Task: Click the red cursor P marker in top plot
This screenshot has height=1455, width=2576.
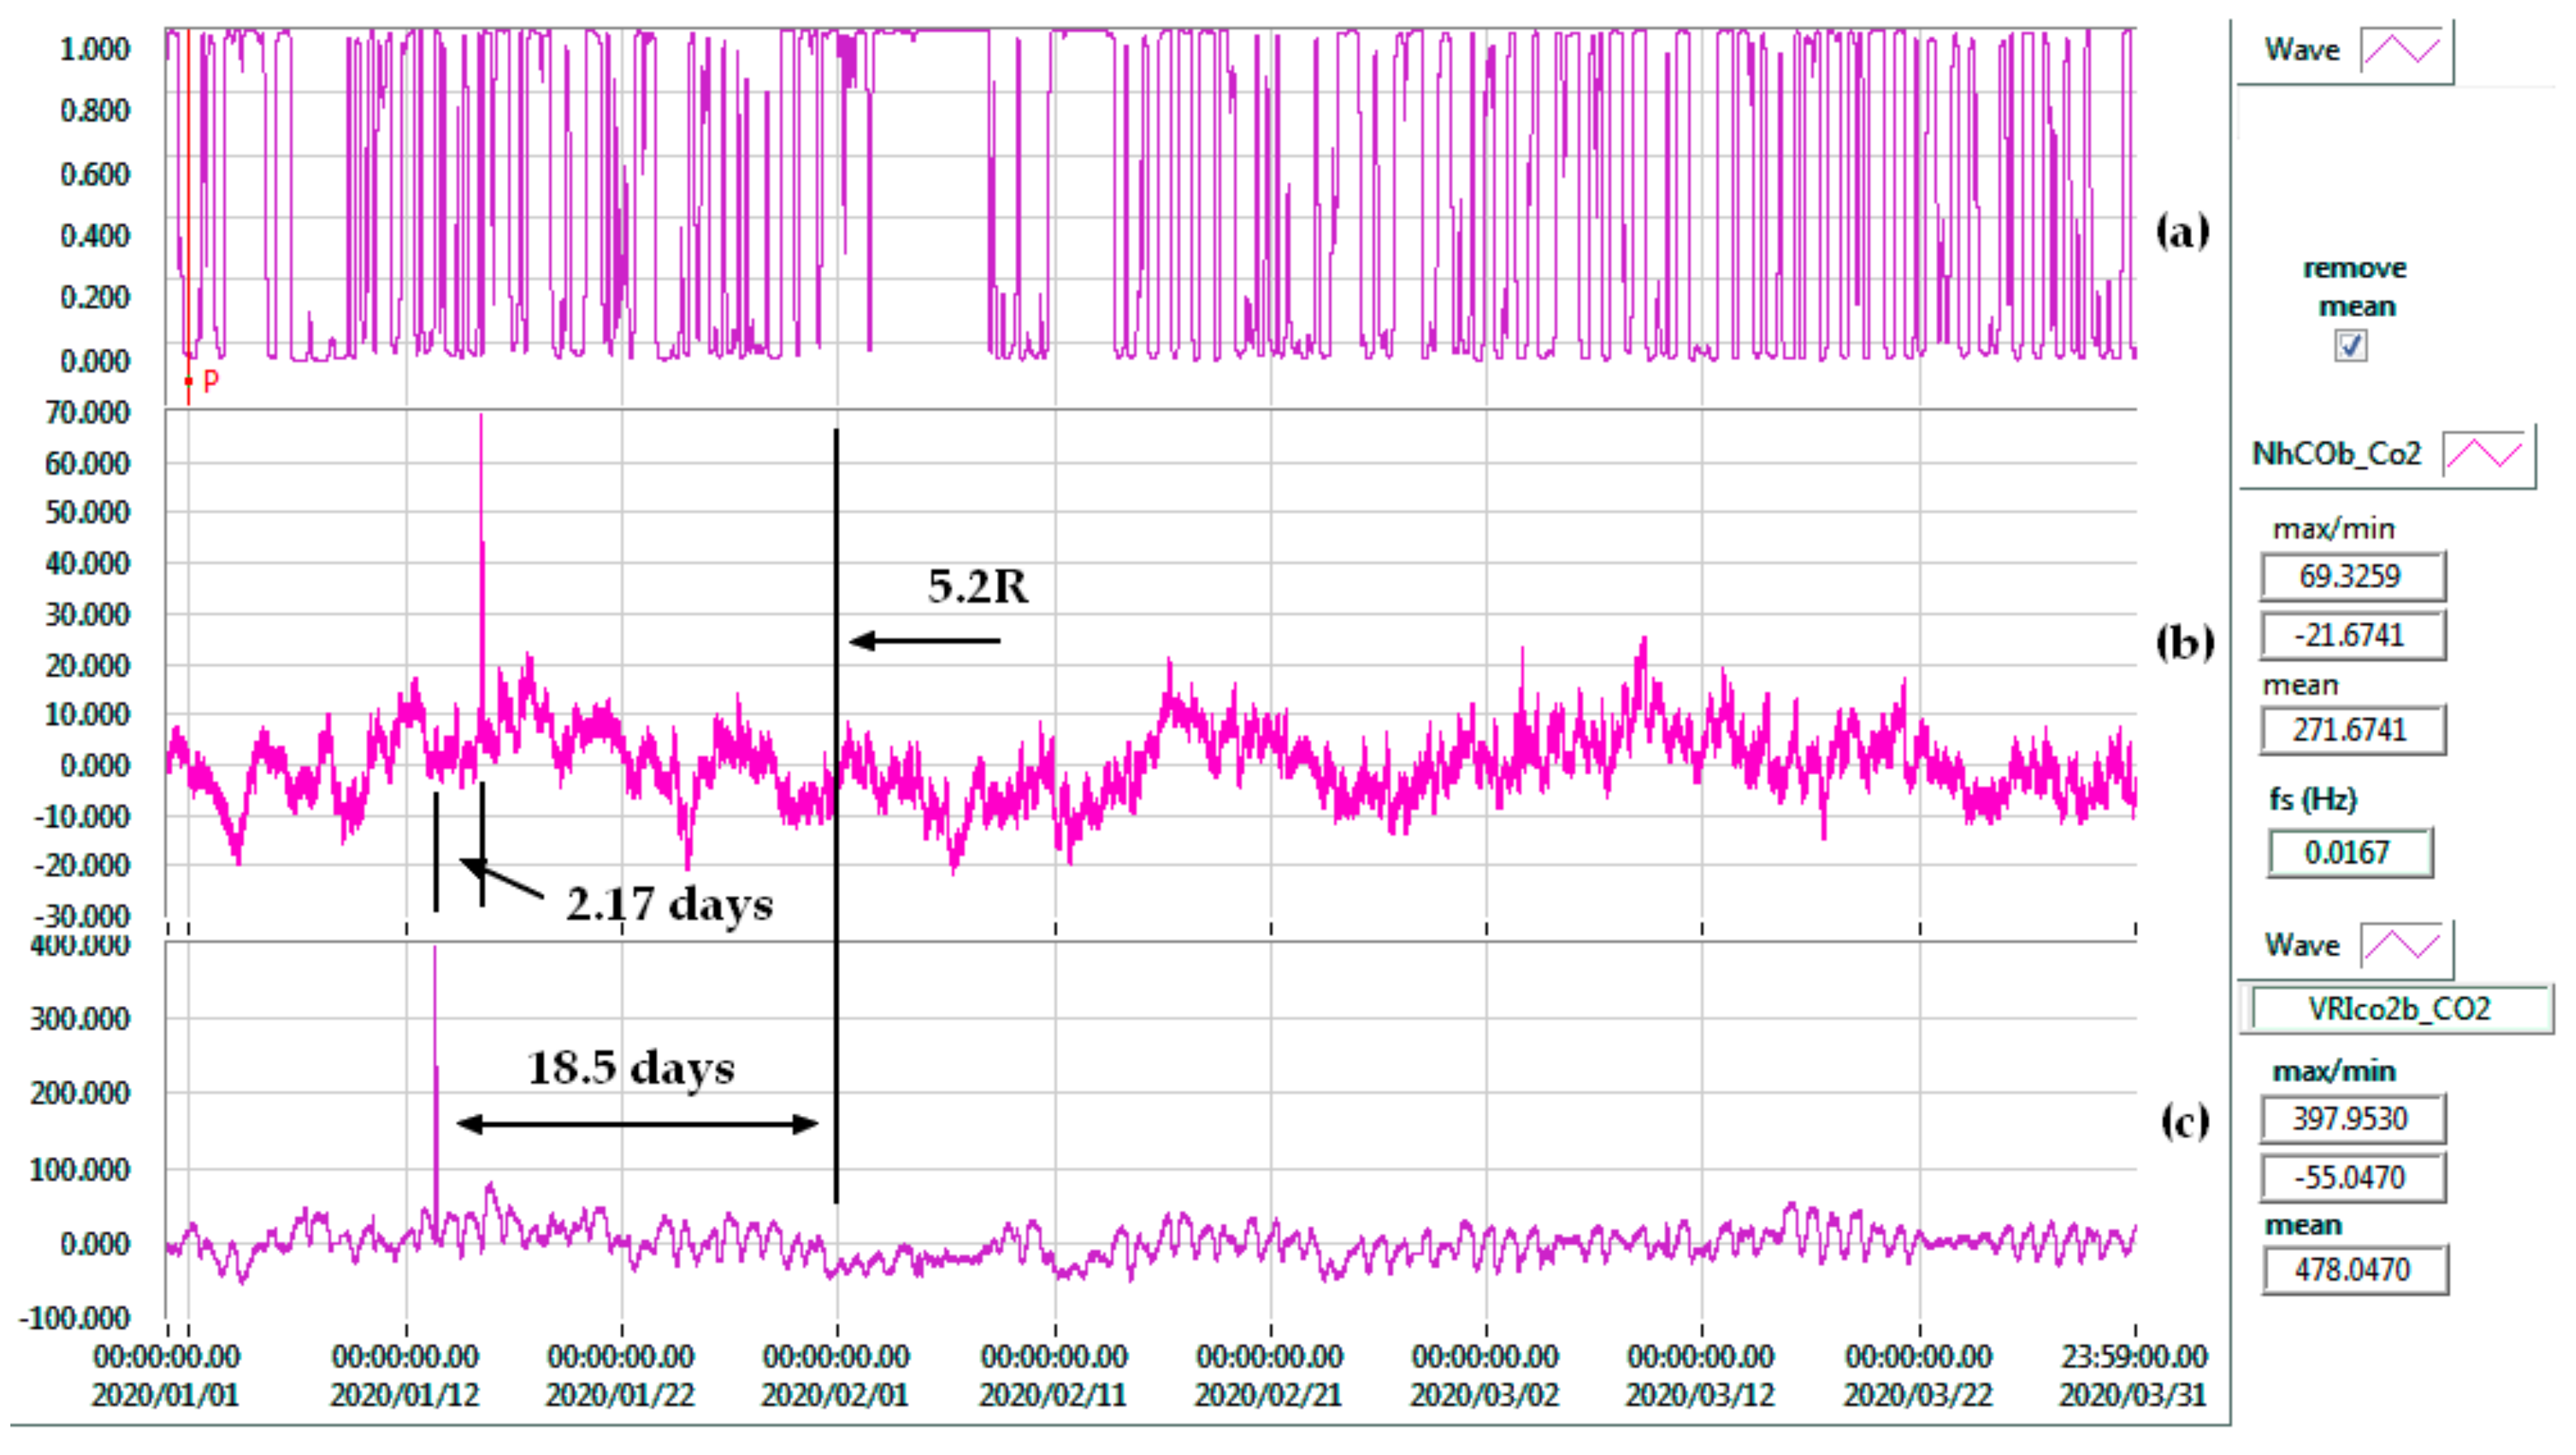Action: (189, 381)
